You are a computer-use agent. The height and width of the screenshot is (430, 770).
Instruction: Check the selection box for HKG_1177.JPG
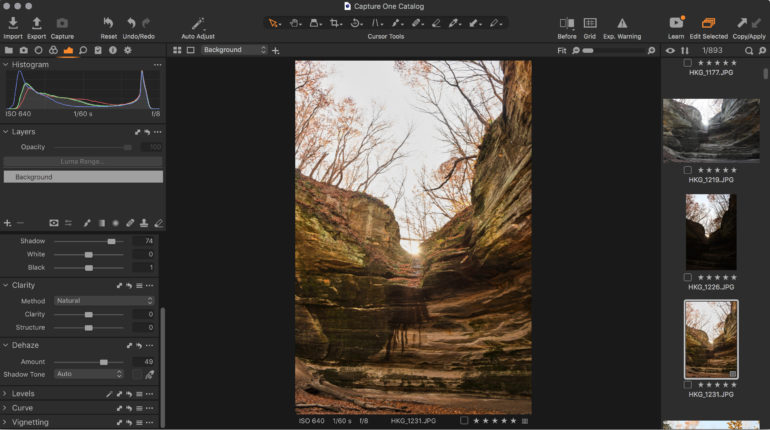pyautogui.click(x=687, y=63)
